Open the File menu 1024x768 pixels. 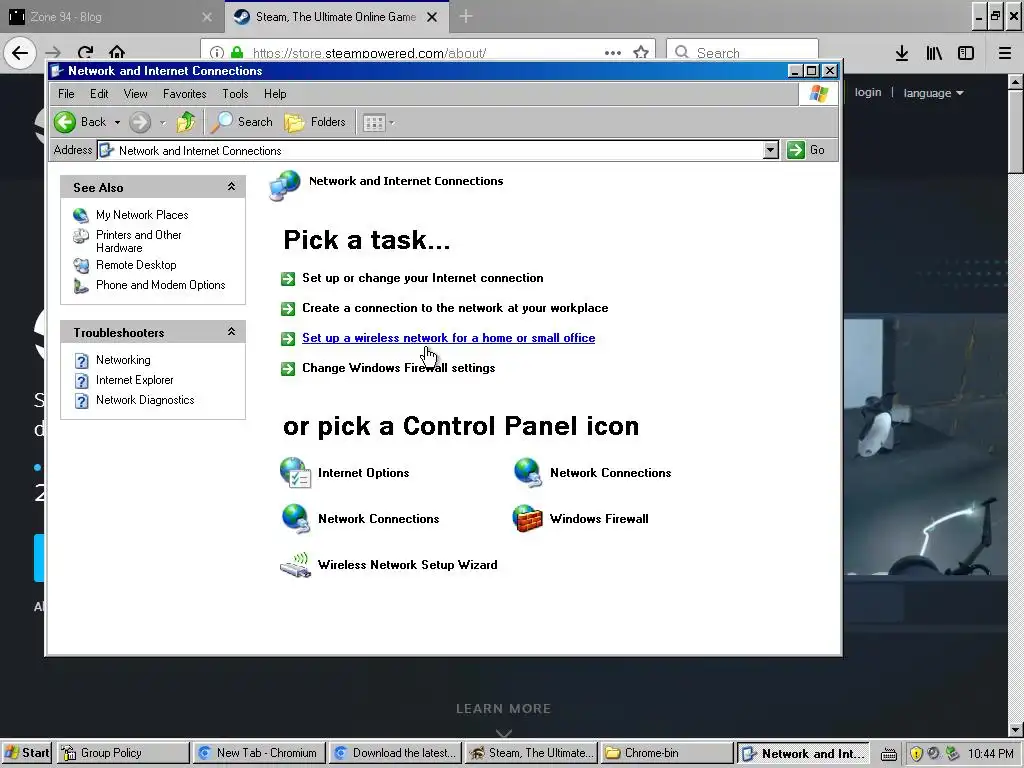[66, 94]
